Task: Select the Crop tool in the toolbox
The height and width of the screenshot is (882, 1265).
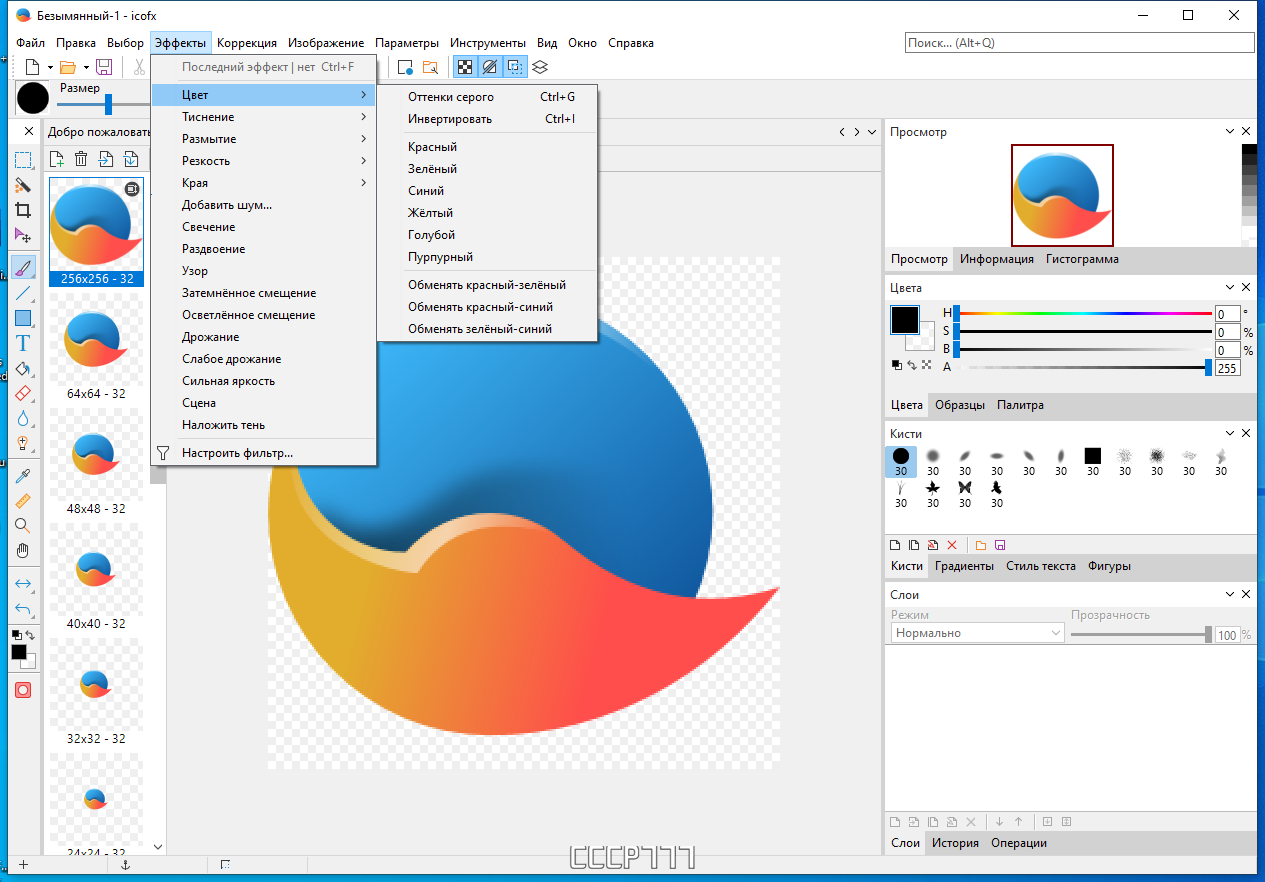Action: pyautogui.click(x=22, y=211)
